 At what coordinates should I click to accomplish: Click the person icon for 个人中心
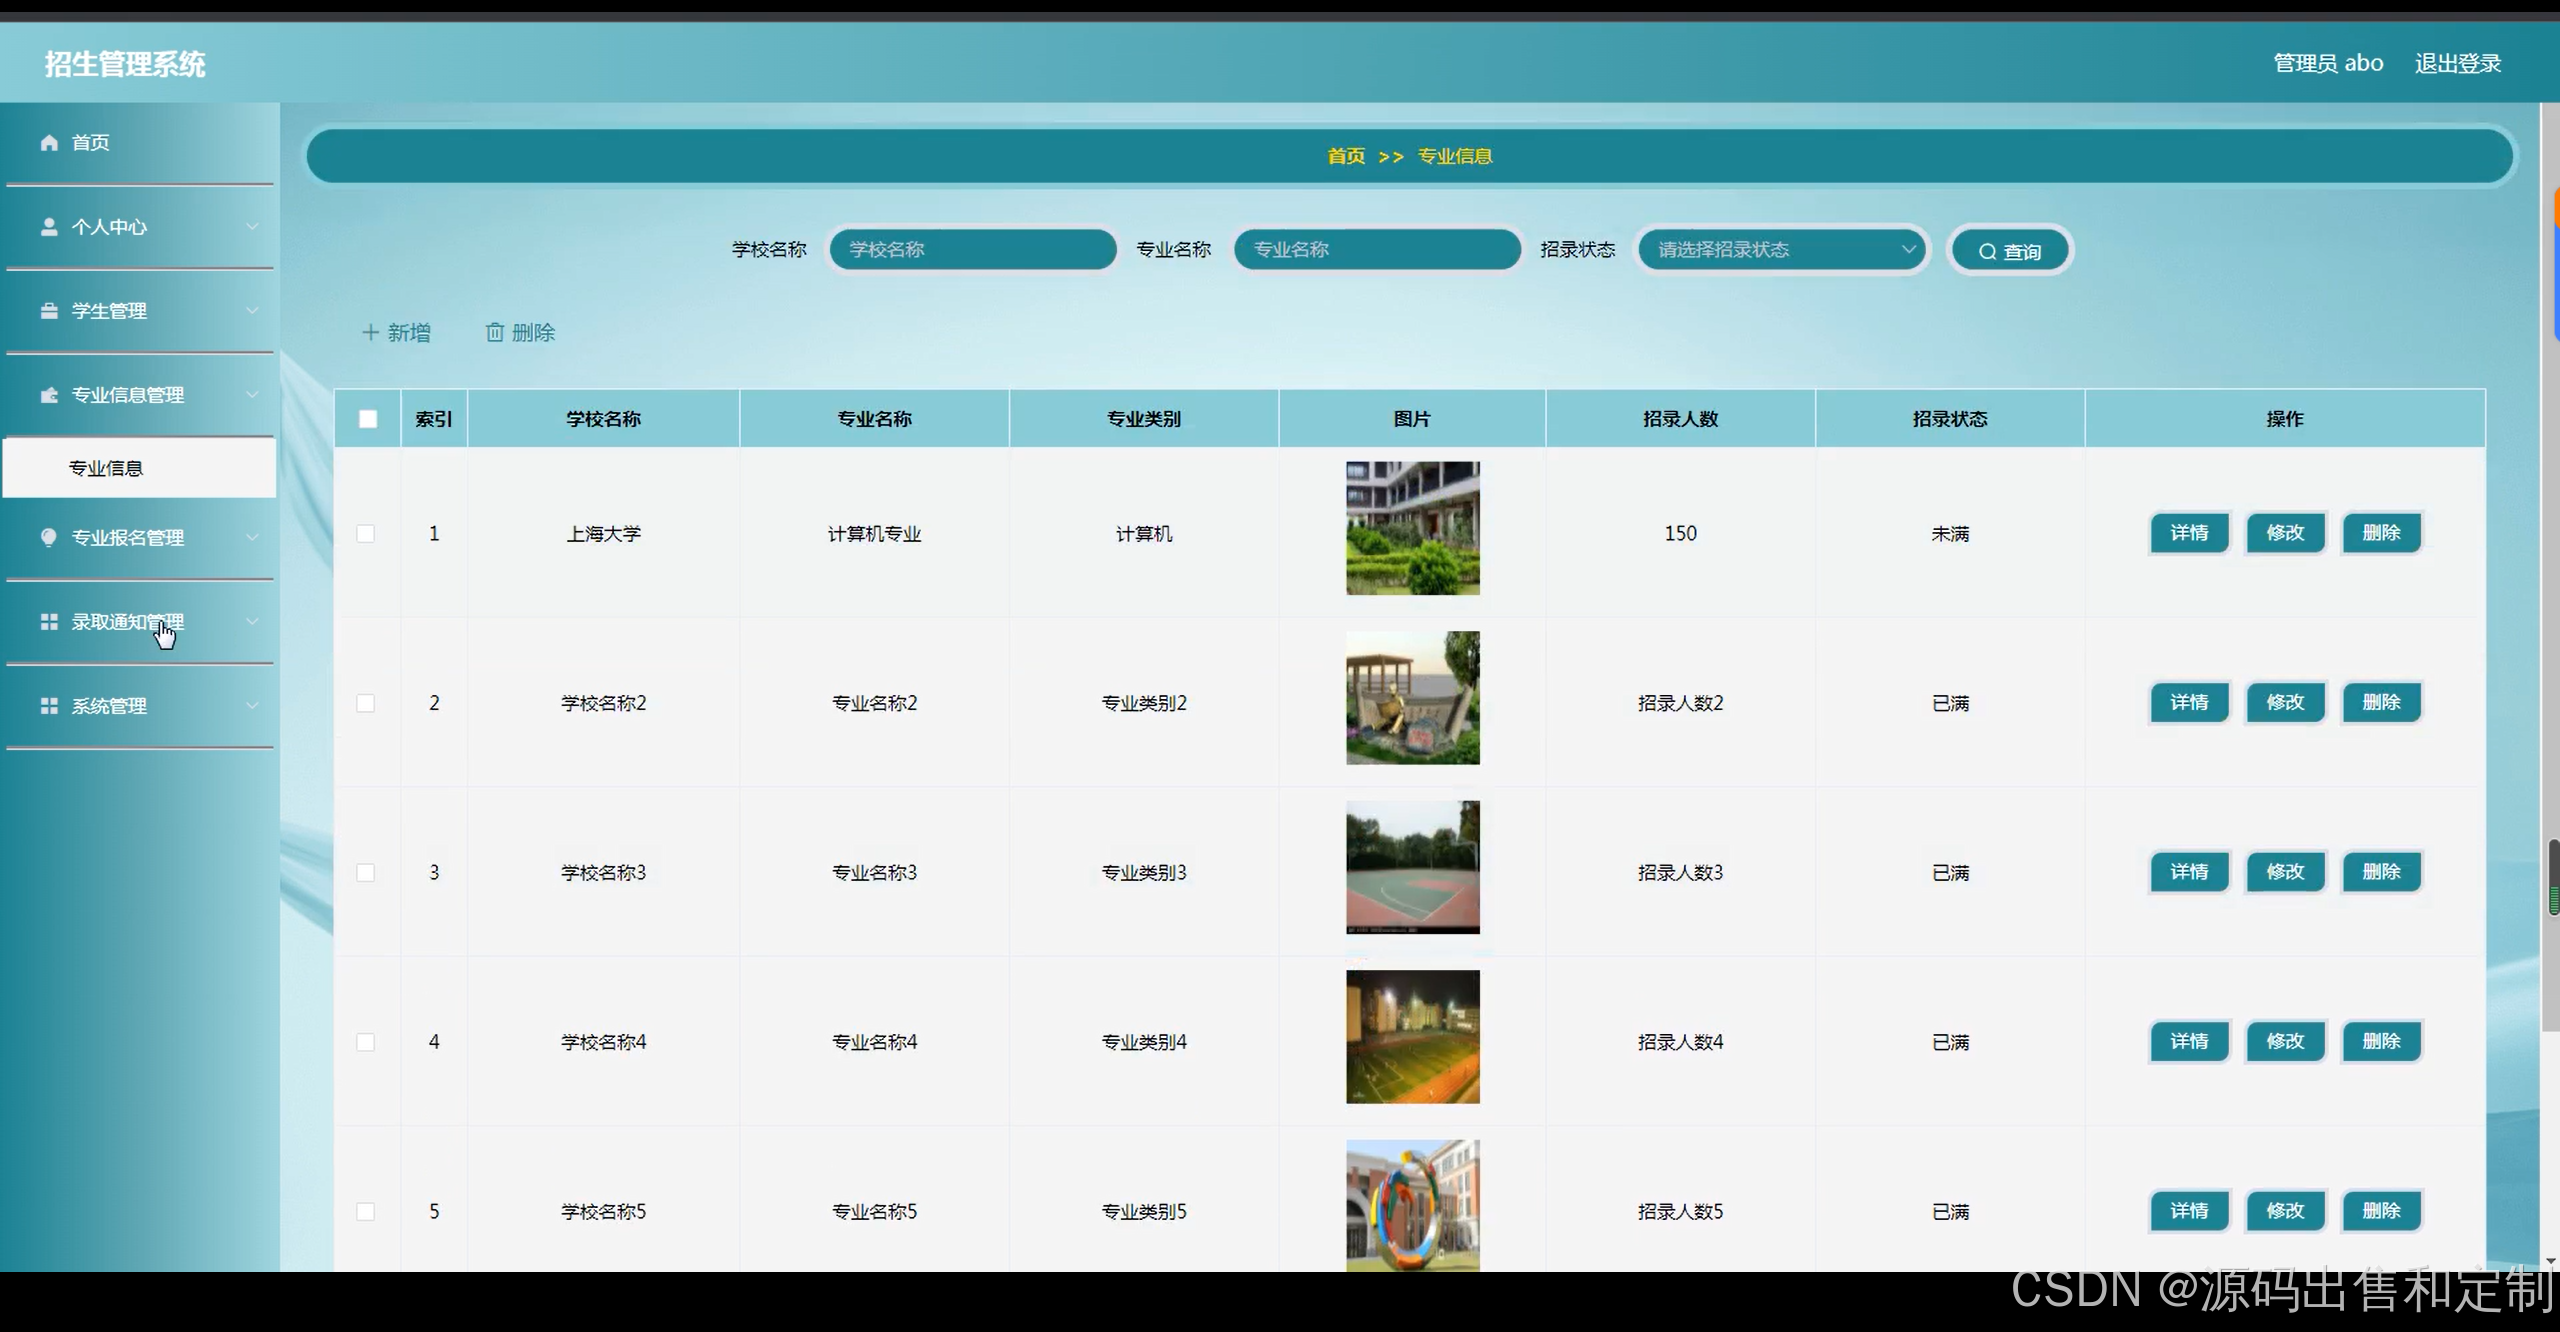tap(49, 227)
